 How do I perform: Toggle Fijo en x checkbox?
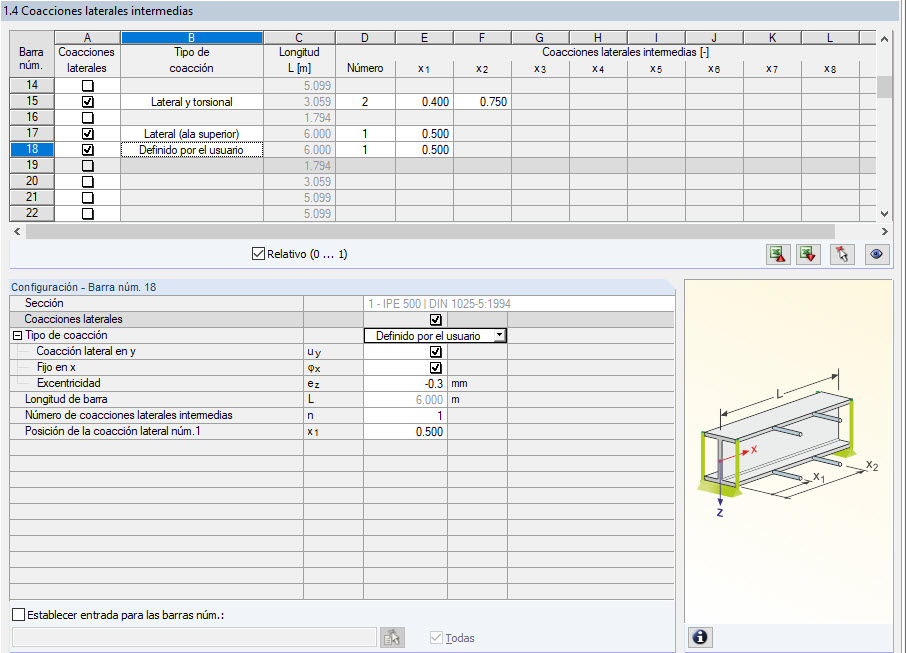pos(436,368)
